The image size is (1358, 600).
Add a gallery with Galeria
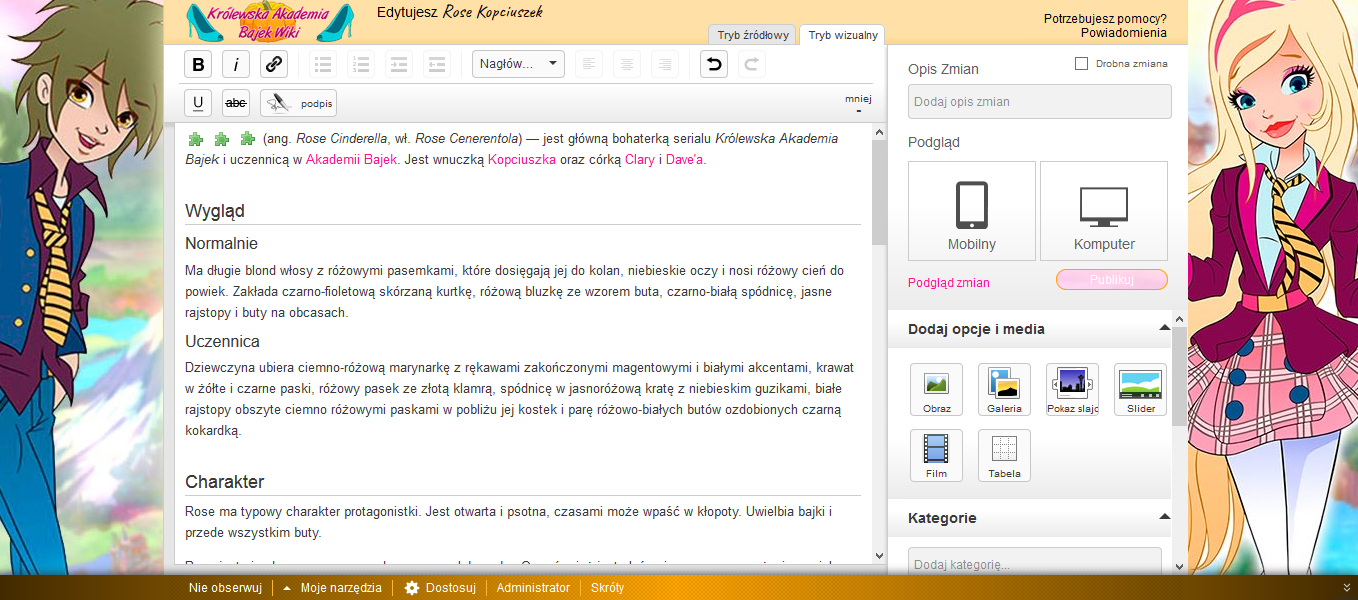point(1005,389)
